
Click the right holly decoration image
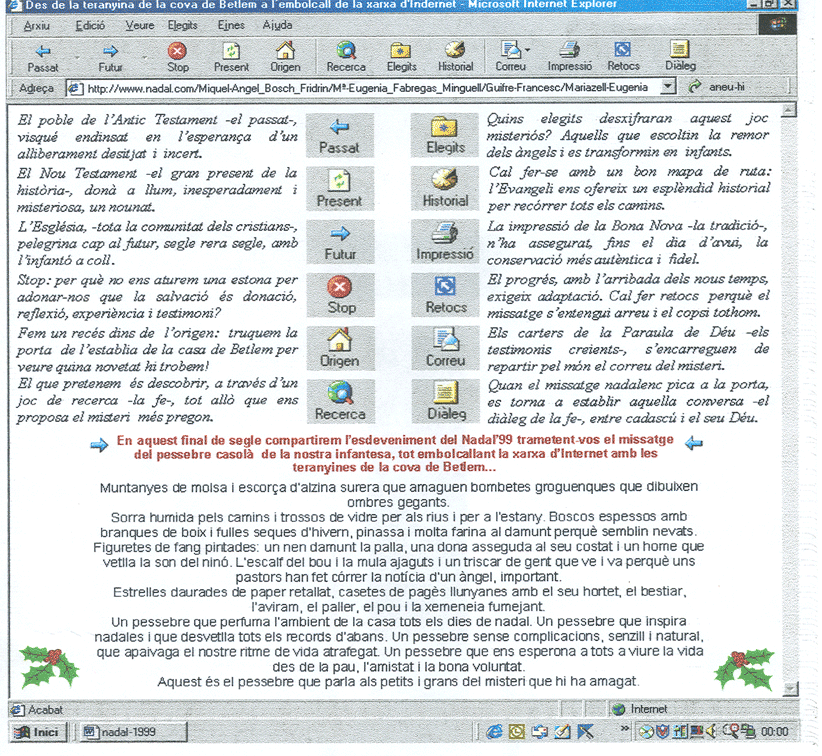(x=744, y=669)
